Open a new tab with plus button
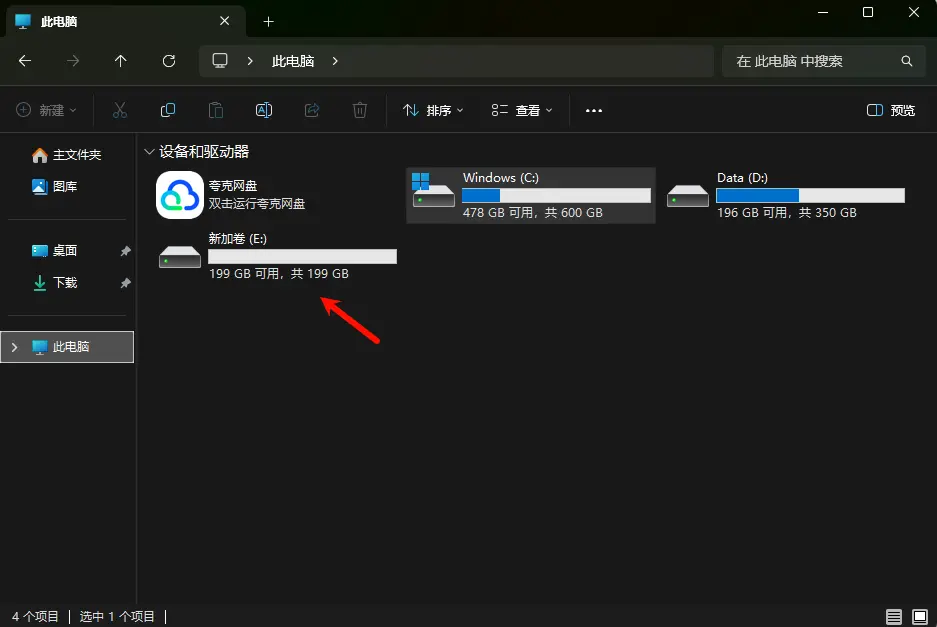Screen dimensions: 937x627 (x=268, y=21)
